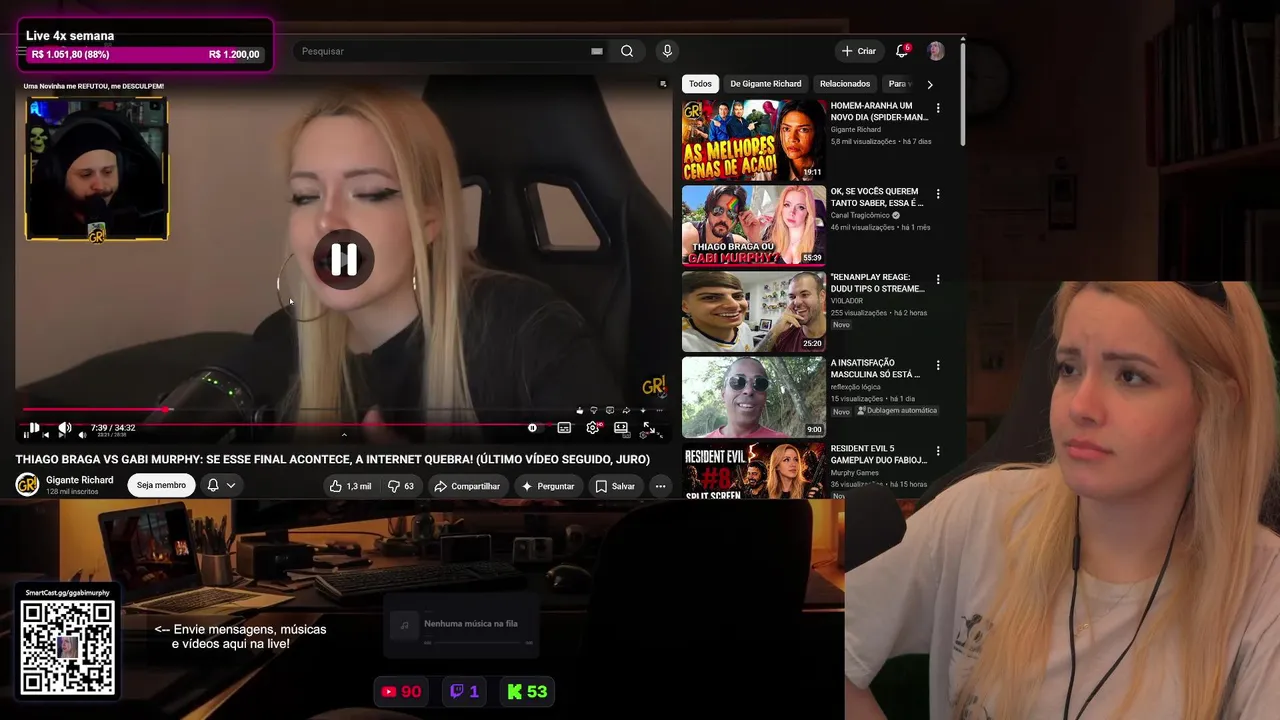Screen dimensions: 1280x720
Task: Open more actions ellipsis below video
Action: click(660, 486)
